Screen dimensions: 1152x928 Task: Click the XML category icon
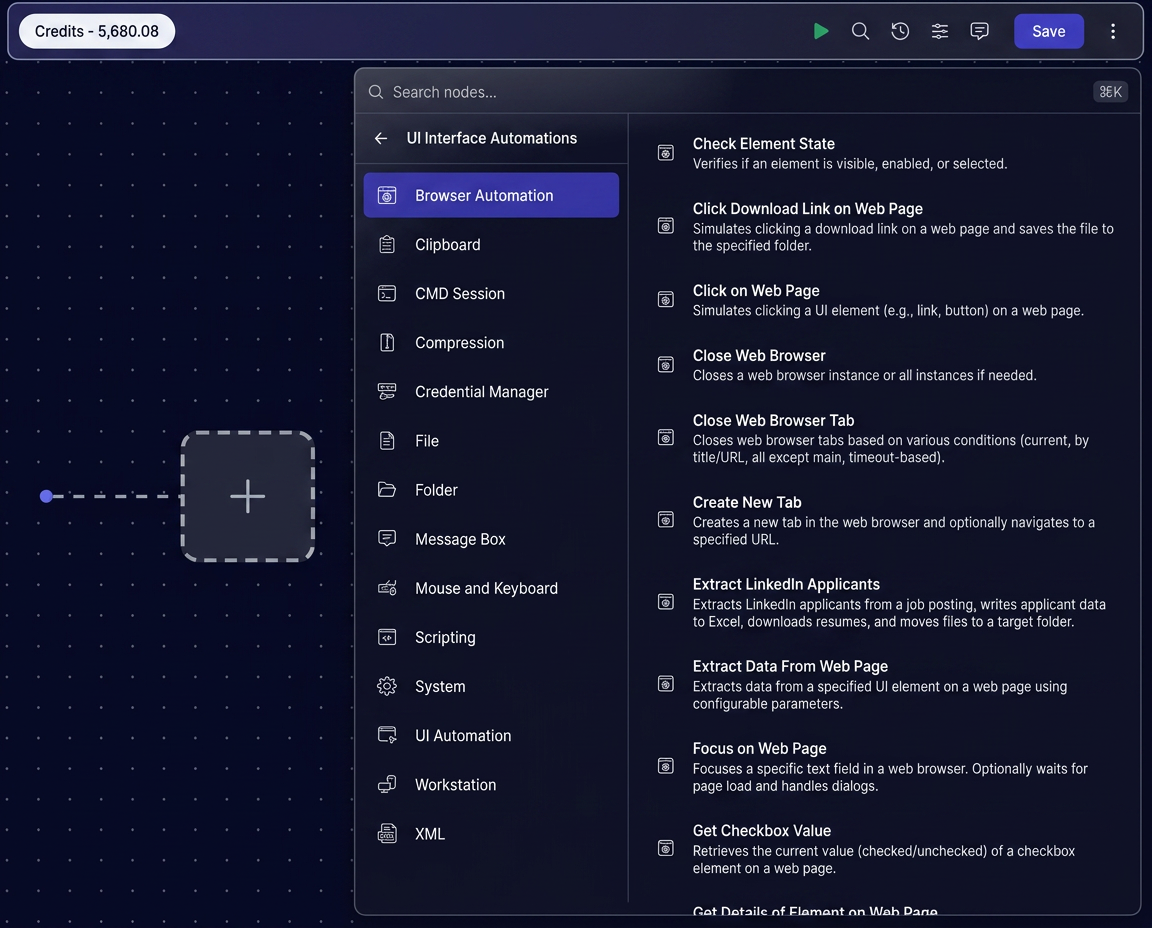pyautogui.click(x=387, y=834)
